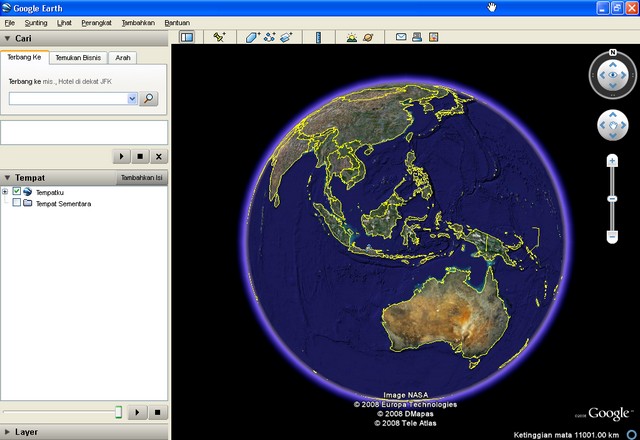Look up using the compass top arrow
This screenshot has height=440, width=640.
613,64
